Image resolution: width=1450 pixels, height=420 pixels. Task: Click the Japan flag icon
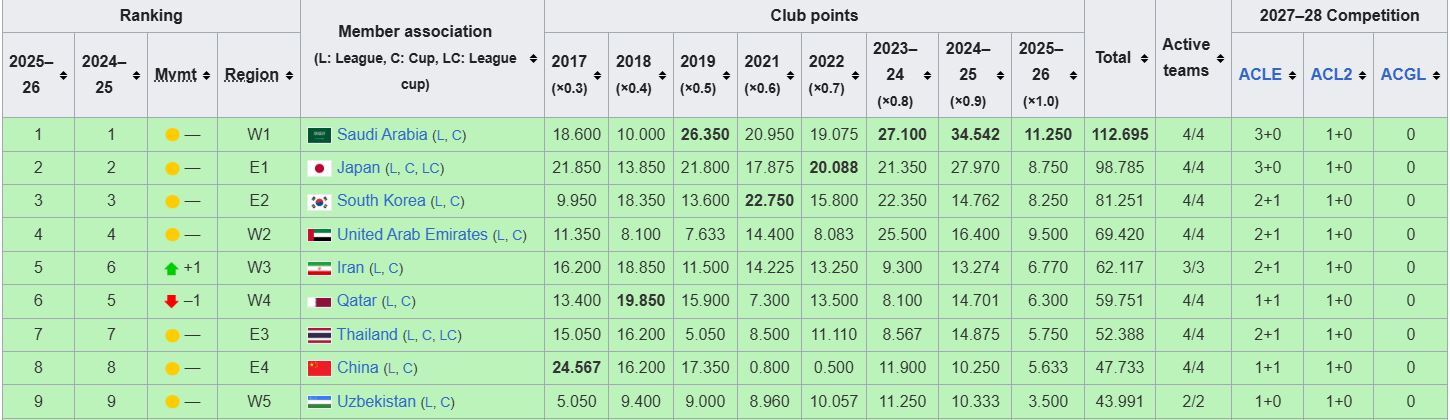[319, 168]
